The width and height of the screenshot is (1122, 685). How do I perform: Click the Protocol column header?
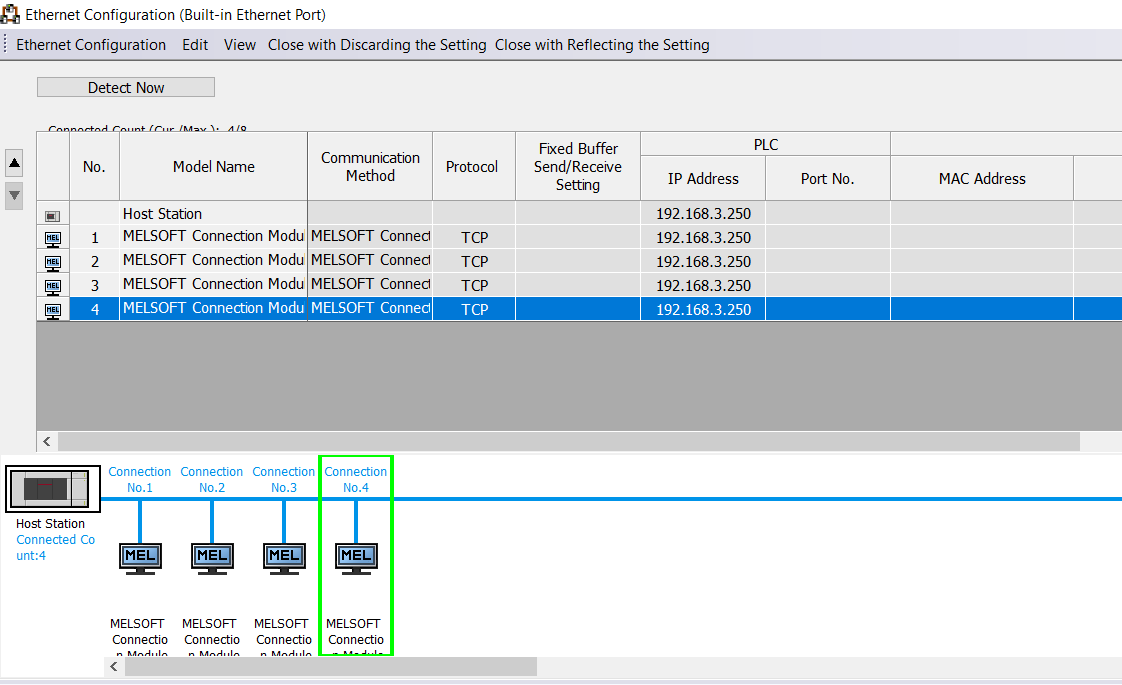pos(472,166)
